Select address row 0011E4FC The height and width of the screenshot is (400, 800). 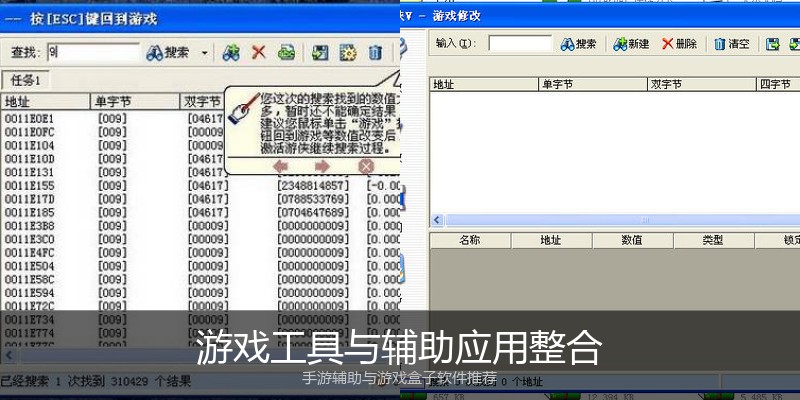pos(30,253)
